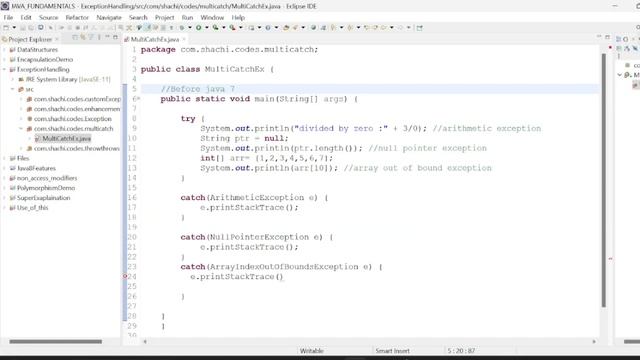Select the Java8Features project
Viewport: 640px width, 360px height.
point(36,168)
